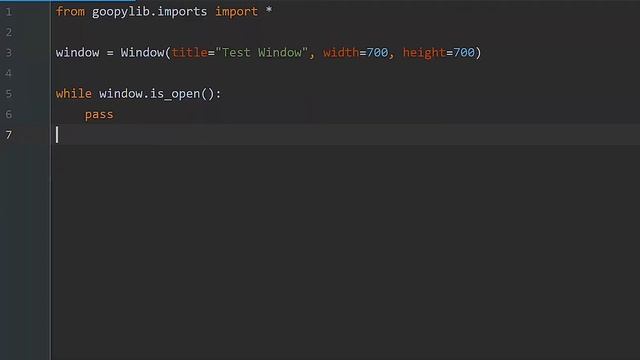The height and width of the screenshot is (360, 640).
Task: Click the asterisk on line 1
Action: coord(269,10)
